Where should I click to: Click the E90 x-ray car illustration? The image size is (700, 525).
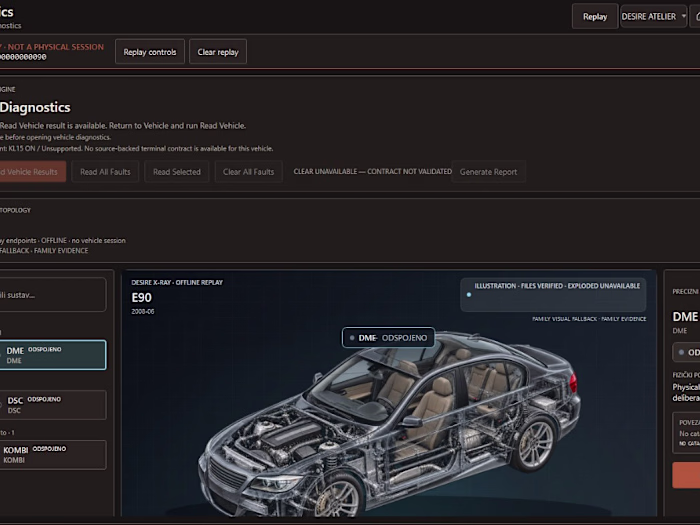(x=391, y=424)
